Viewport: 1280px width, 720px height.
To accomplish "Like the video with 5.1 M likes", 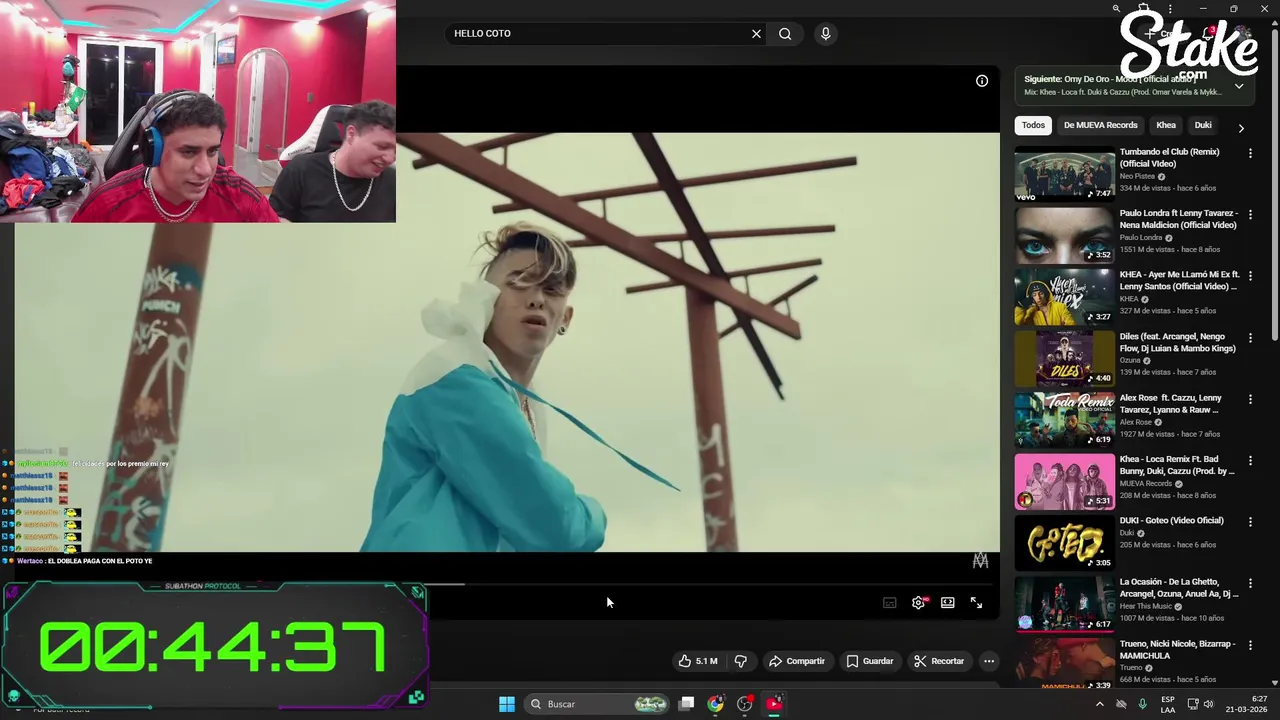I will [698, 661].
